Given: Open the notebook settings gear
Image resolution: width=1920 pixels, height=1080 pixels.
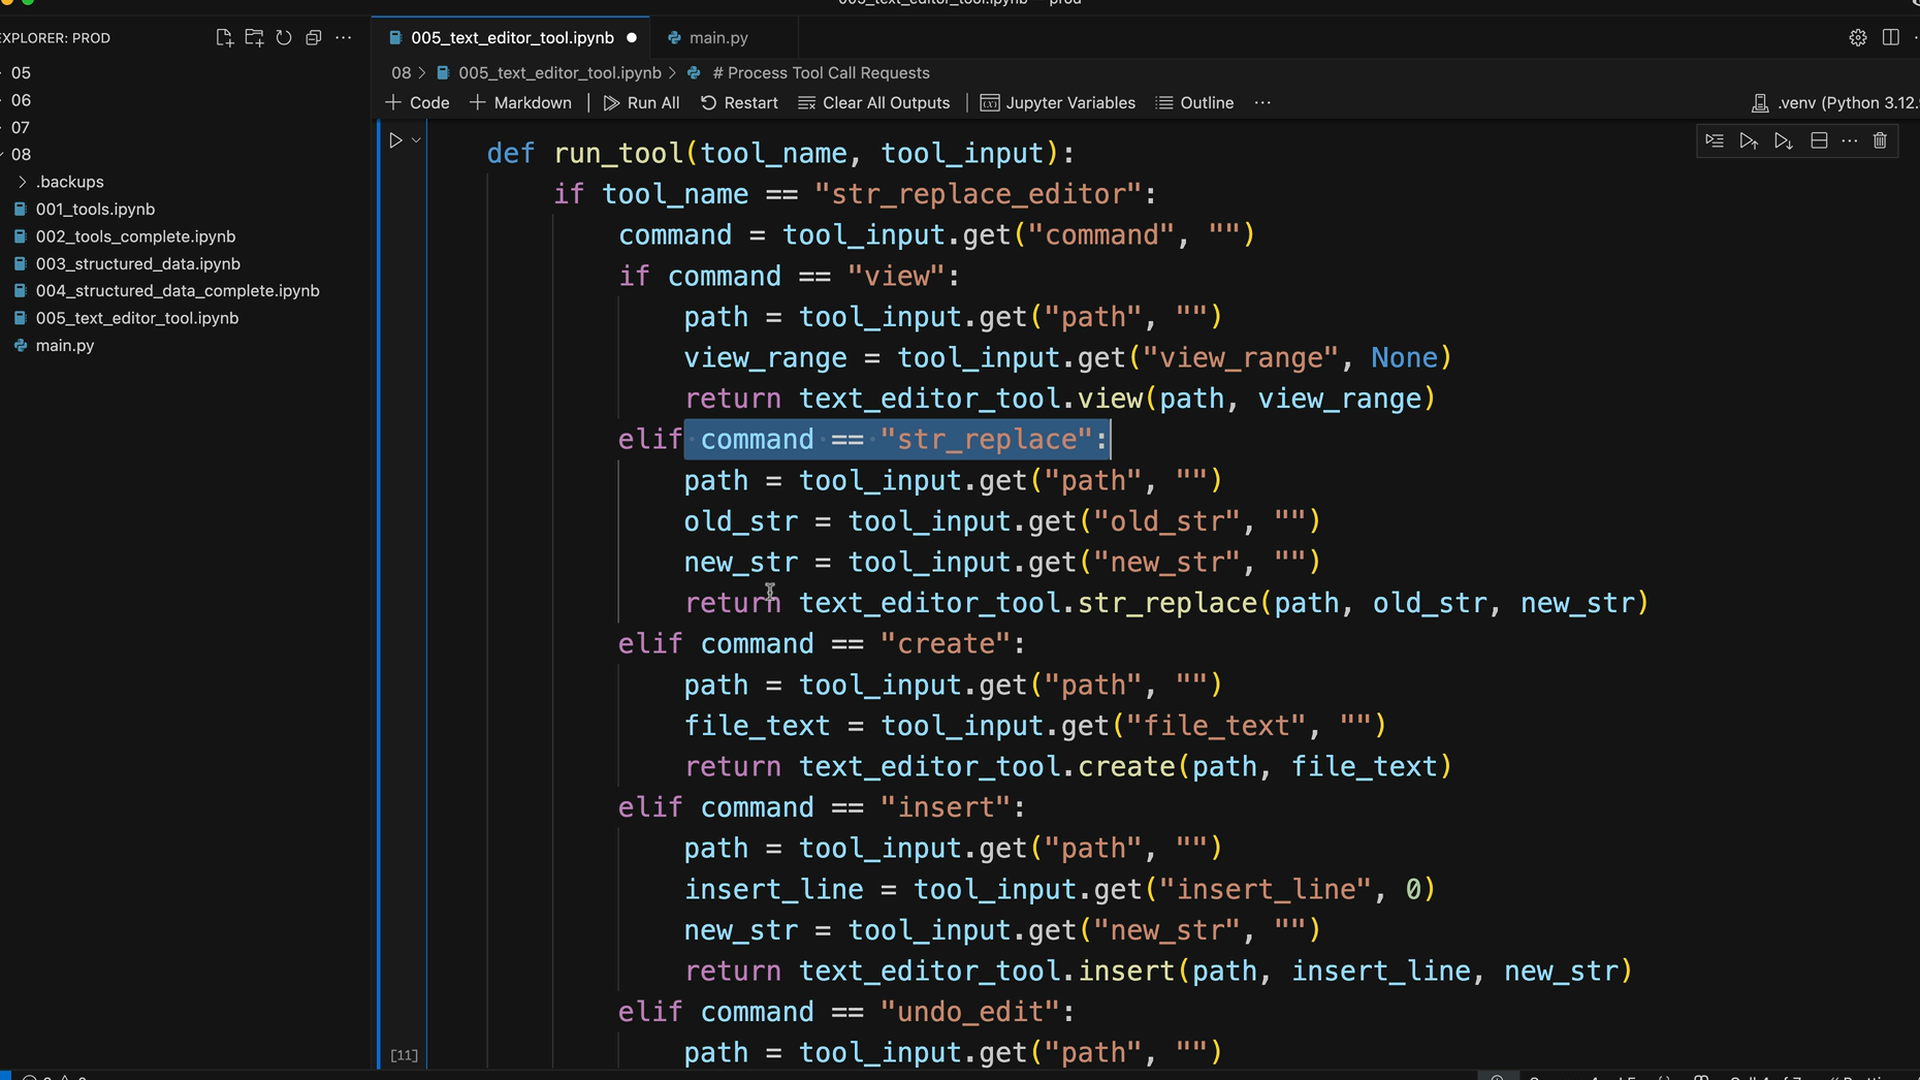Looking at the screenshot, I should point(1858,38).
